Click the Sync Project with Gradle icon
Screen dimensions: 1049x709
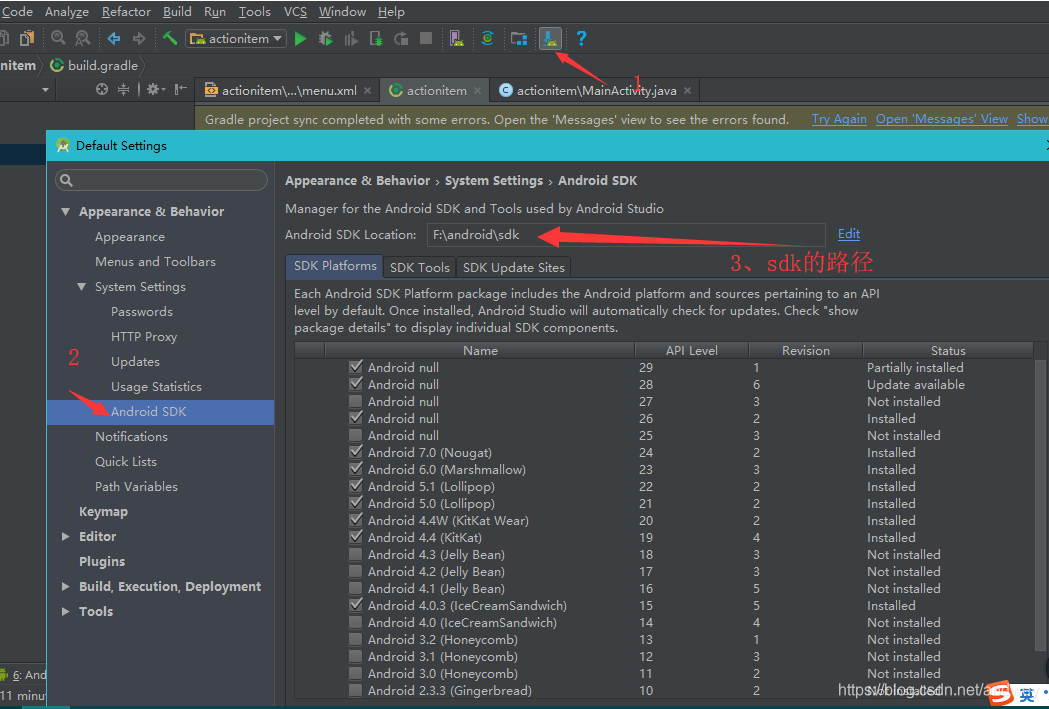pyautogui.click(x=488, y=39)
